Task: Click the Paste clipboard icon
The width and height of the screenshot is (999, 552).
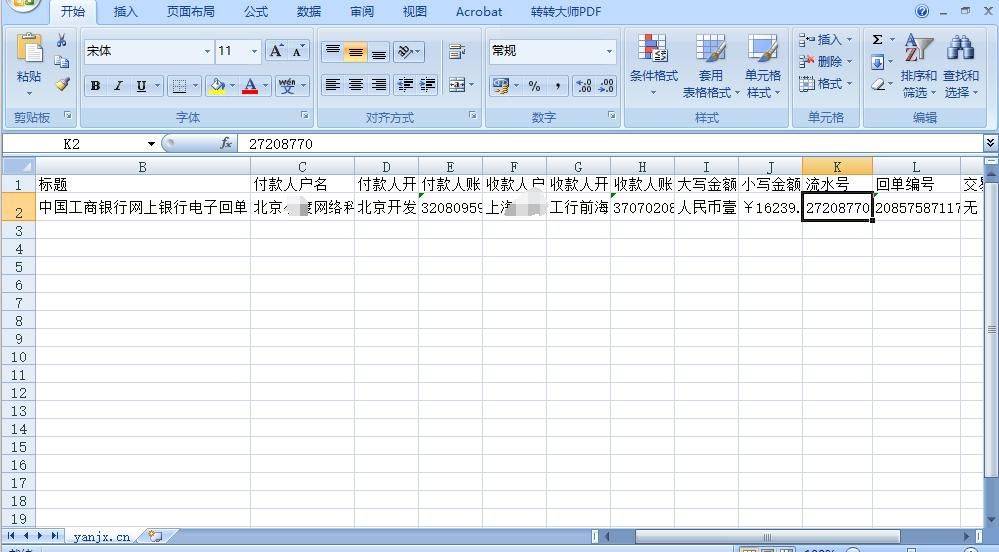Action: point(29,50)
